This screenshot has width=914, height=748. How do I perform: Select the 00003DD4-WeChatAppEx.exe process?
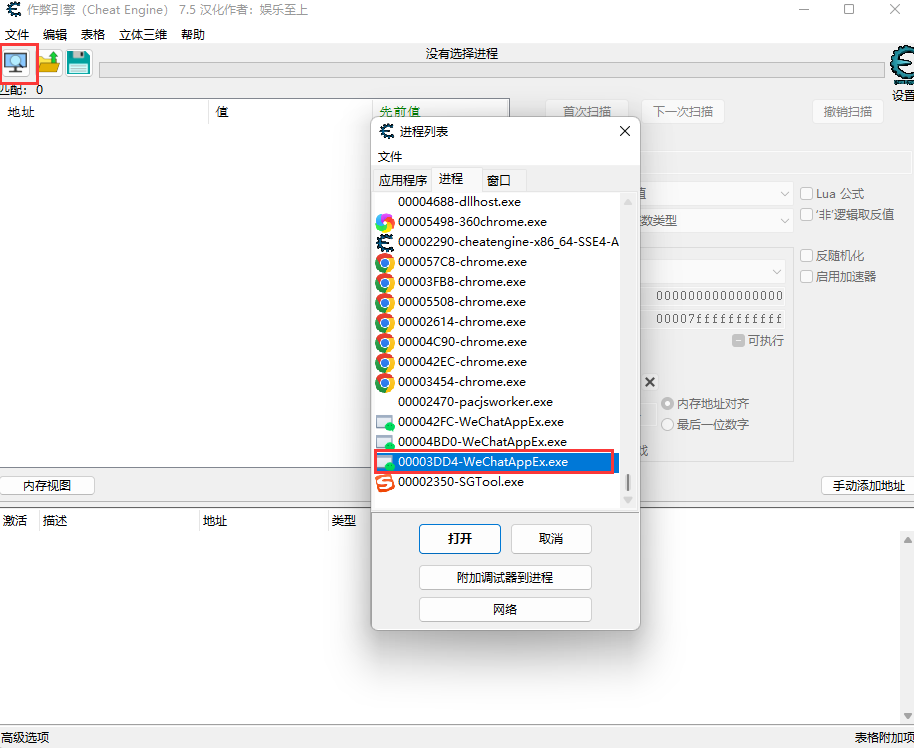click(497, 462)
